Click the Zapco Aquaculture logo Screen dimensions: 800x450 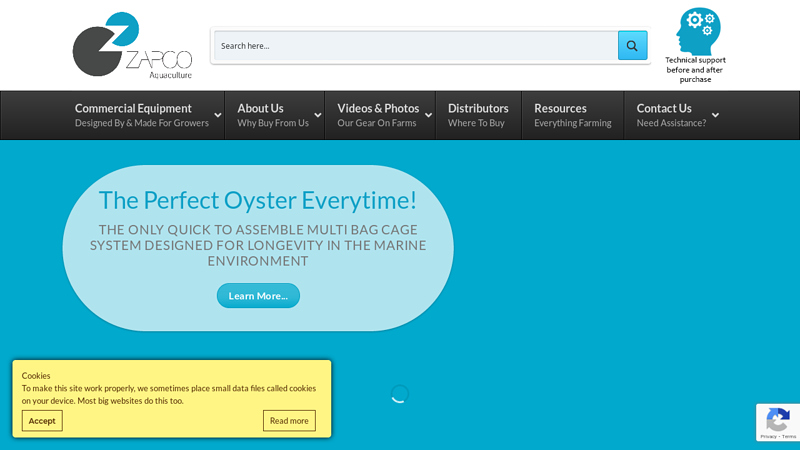coord(131,45)
